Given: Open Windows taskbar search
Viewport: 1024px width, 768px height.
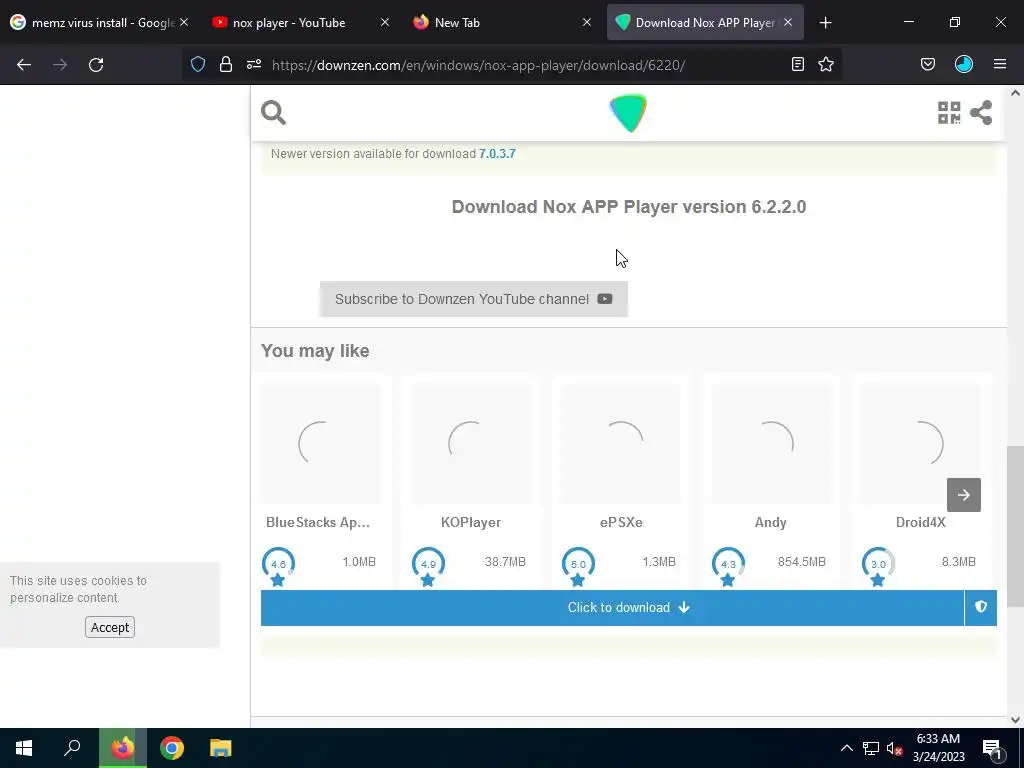Looking at the screenshot, I should point(72,748).
